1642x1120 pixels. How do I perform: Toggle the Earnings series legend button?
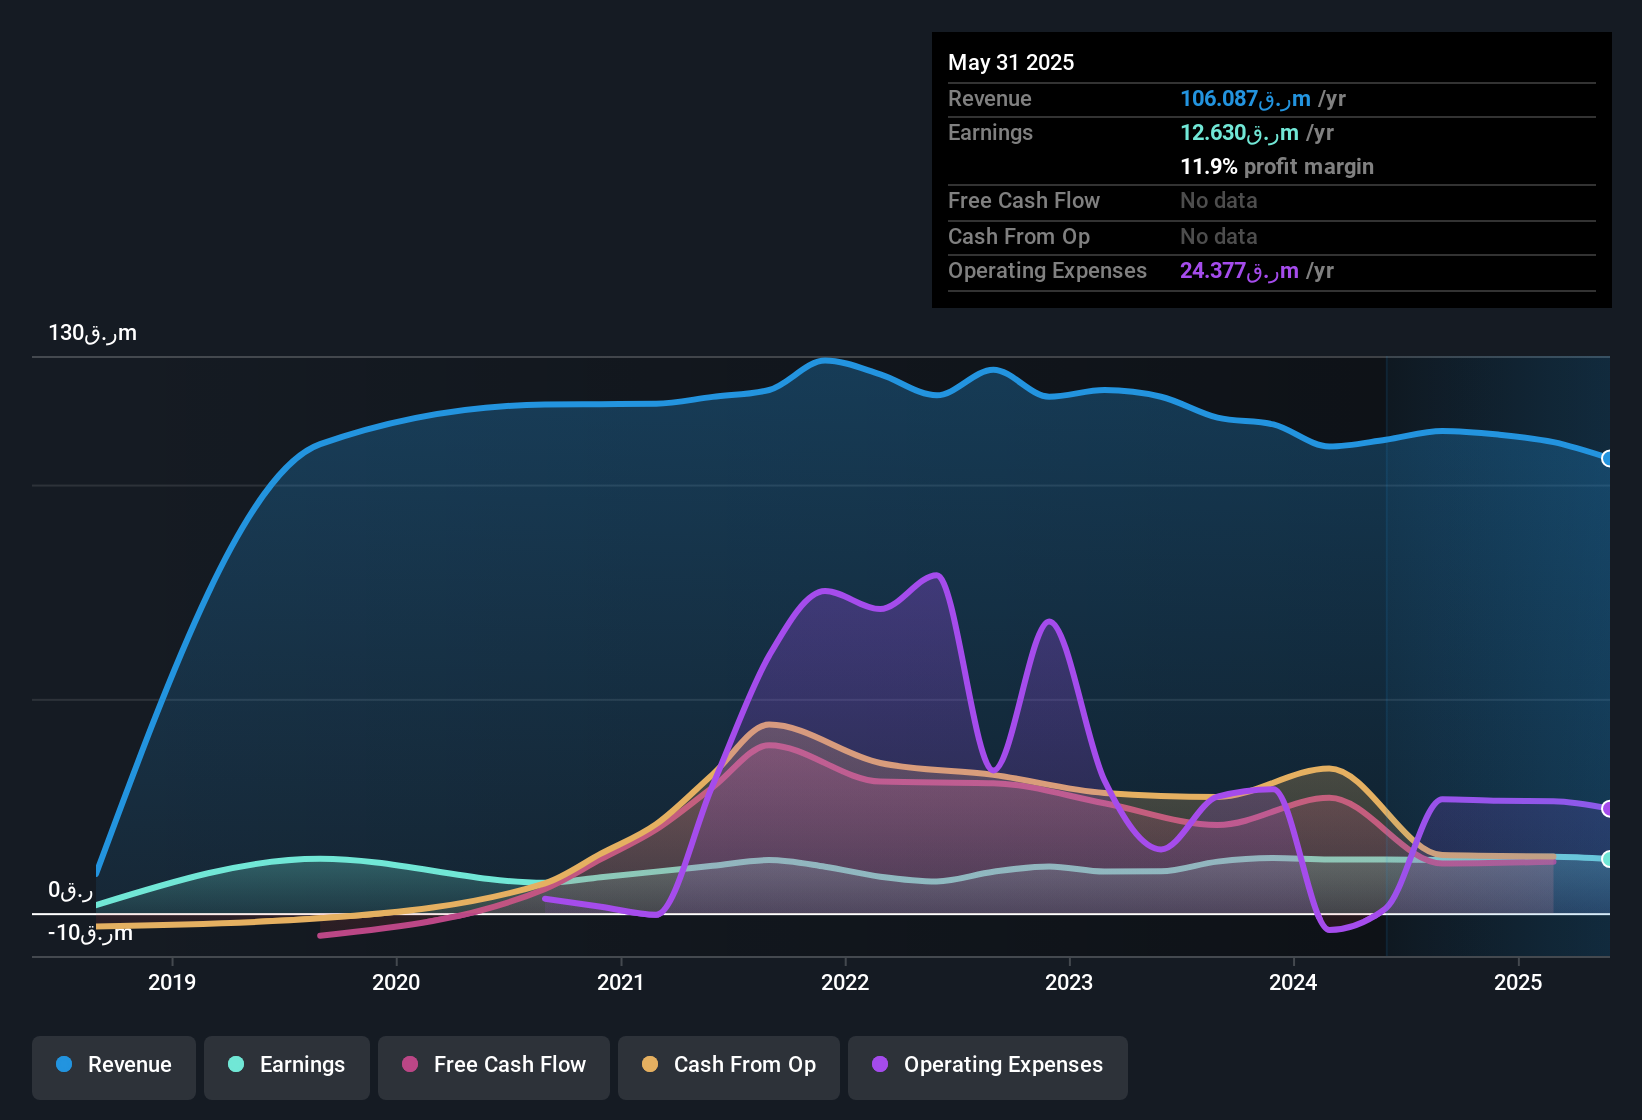287,1066
